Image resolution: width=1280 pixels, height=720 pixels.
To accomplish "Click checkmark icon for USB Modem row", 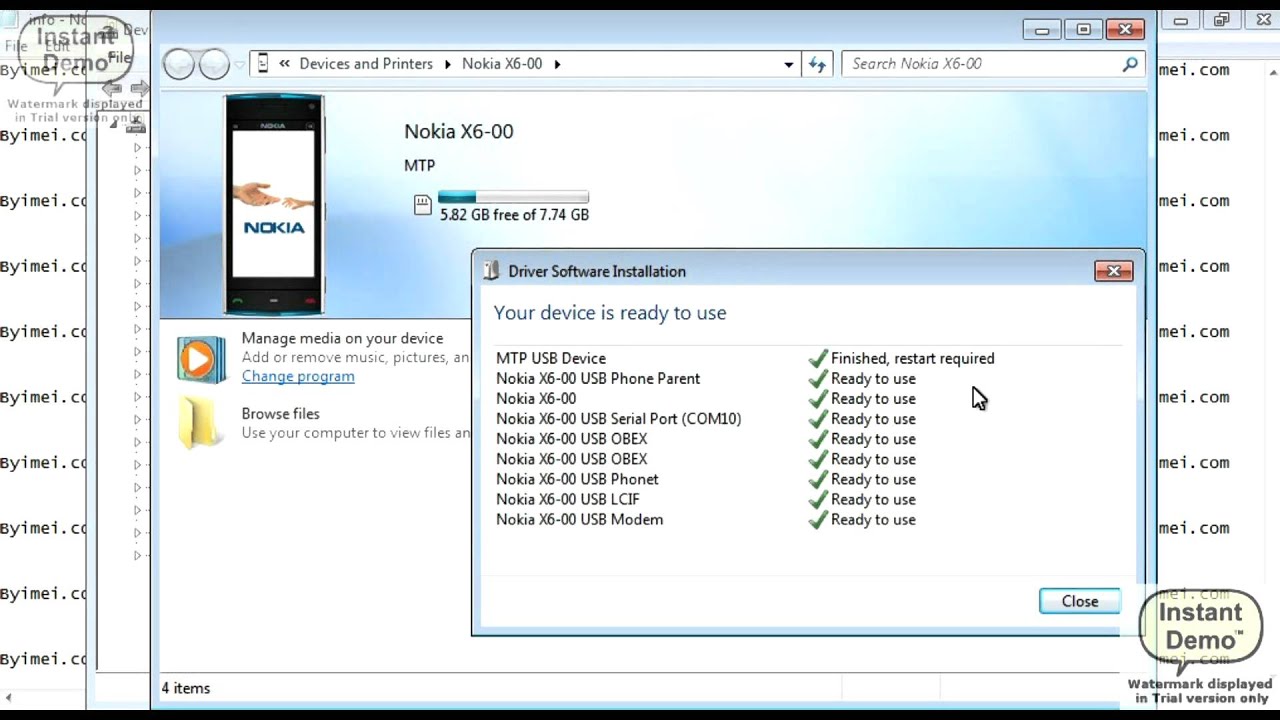I will [818, 519].
